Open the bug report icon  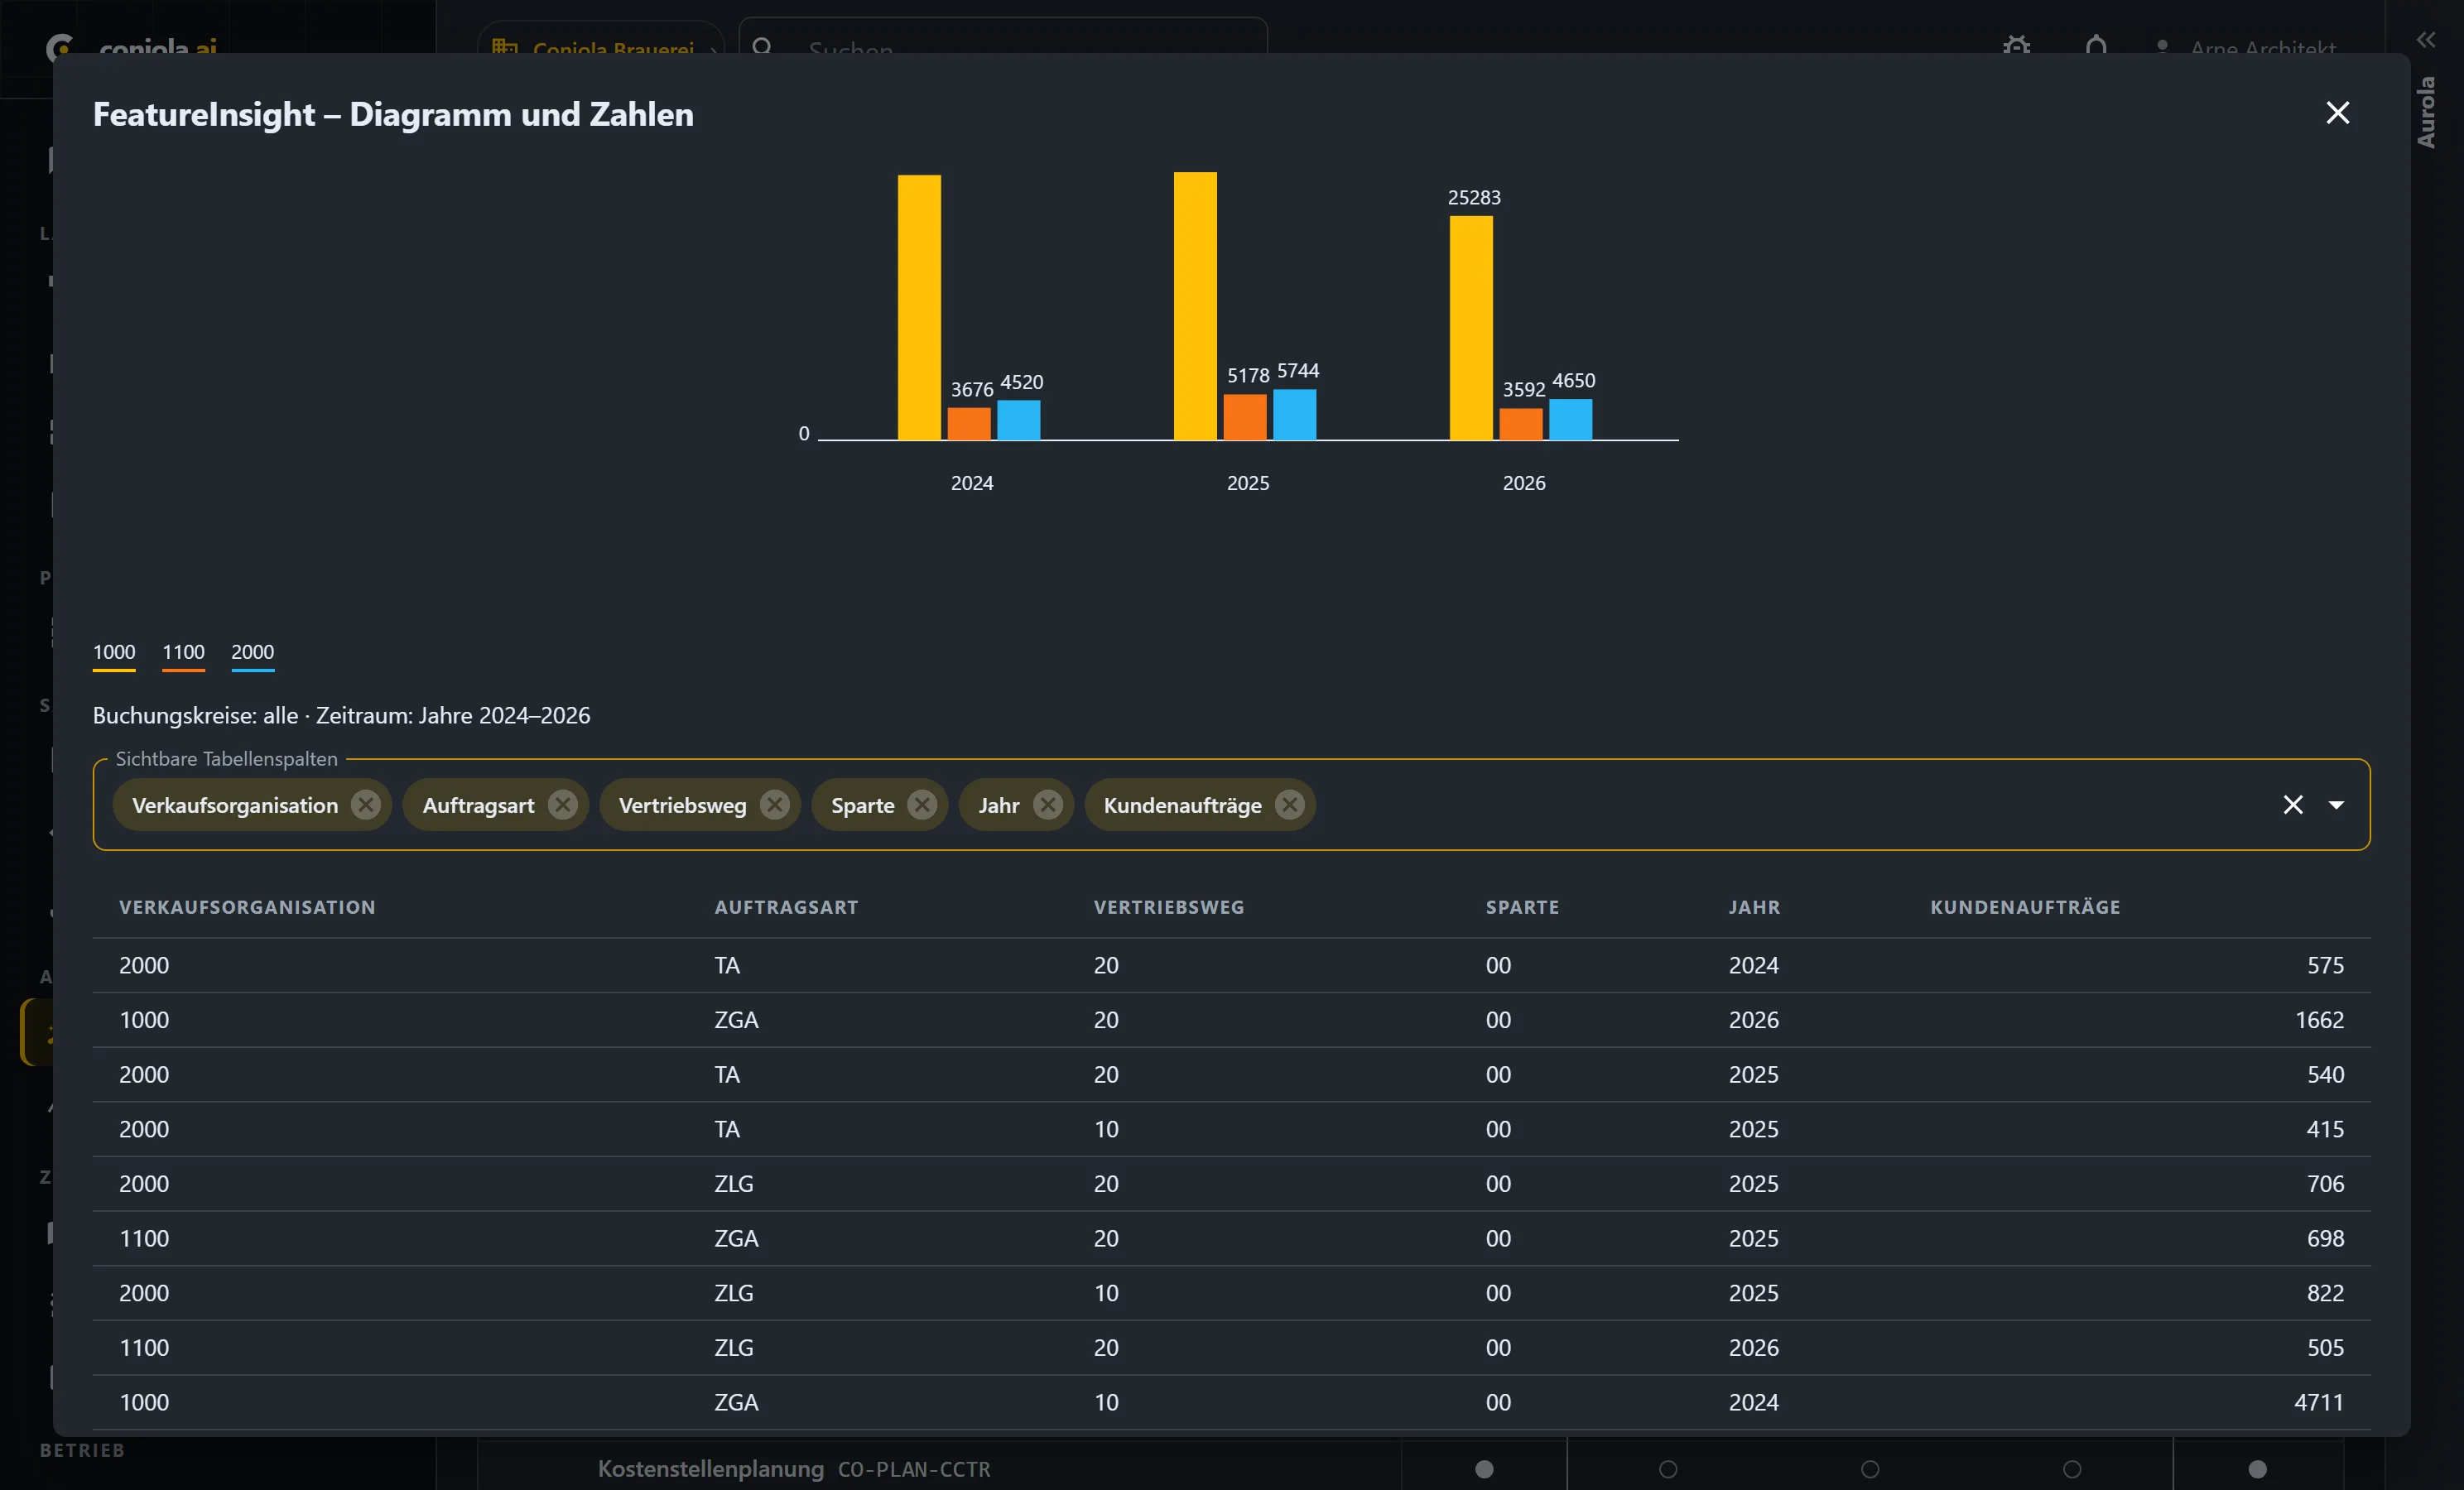click(x=2016, y=46)
